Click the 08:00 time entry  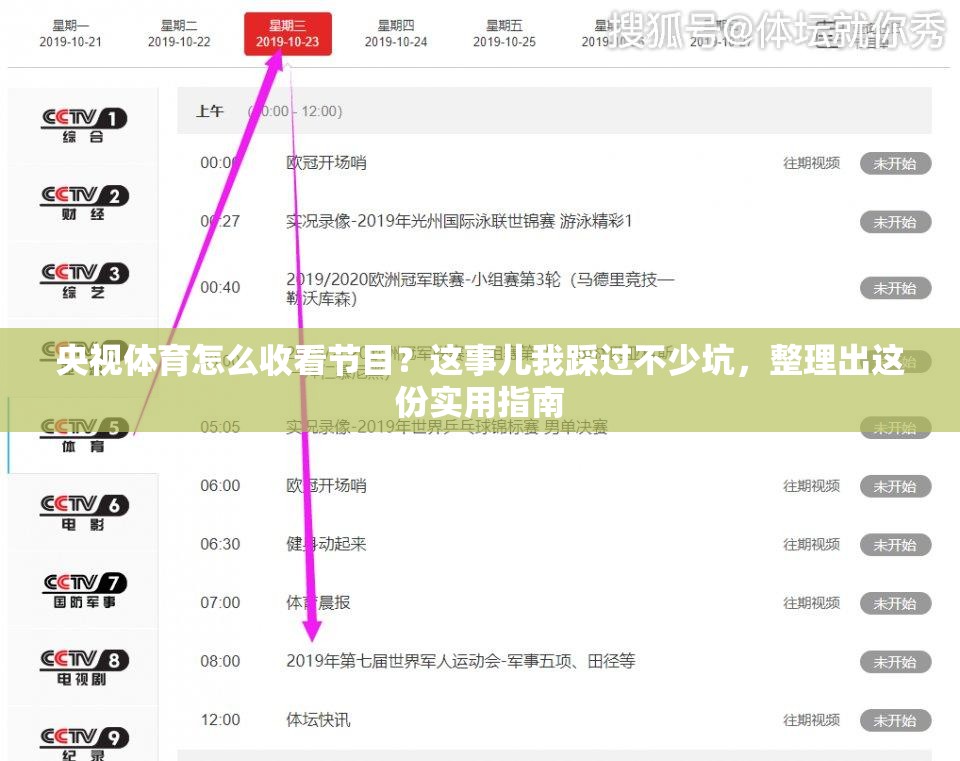(x=220, y=661)
